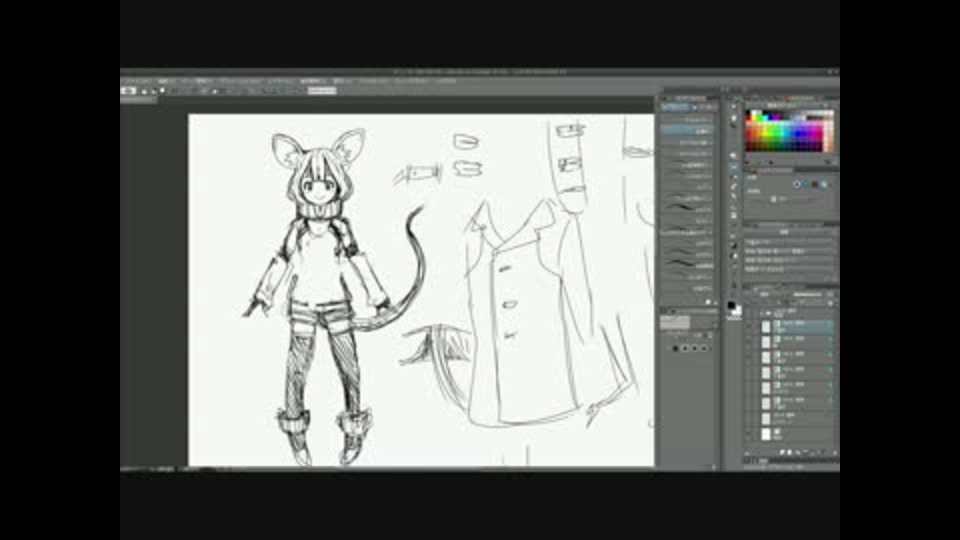Image resolution: width=960 pixels, height=540 pixels.
Task: Pick the black foreground main color swatch
Action: point(732,306)
